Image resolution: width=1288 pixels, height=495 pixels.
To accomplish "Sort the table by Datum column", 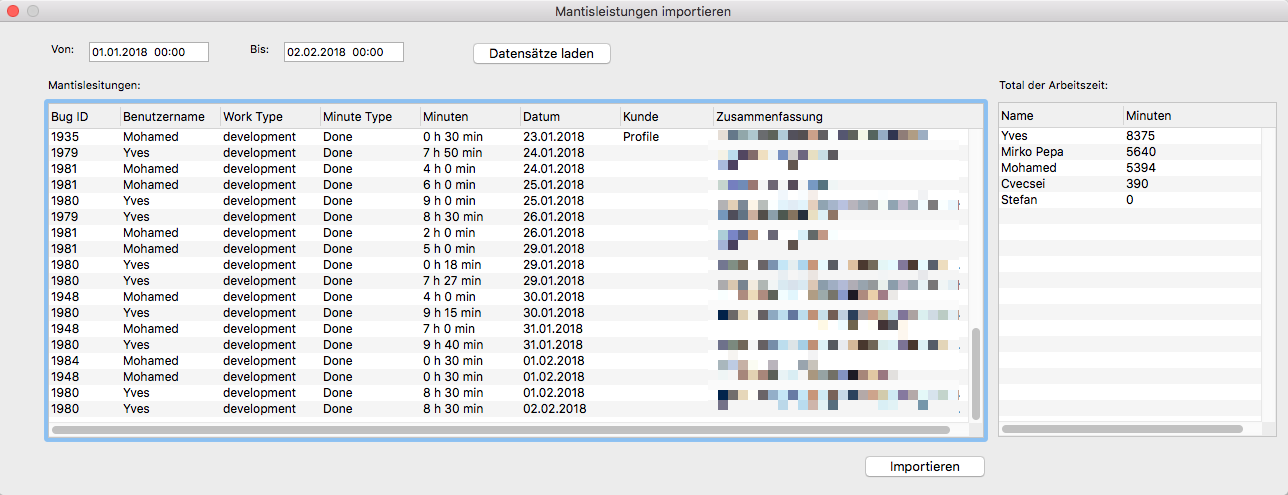I will (569, 117).
